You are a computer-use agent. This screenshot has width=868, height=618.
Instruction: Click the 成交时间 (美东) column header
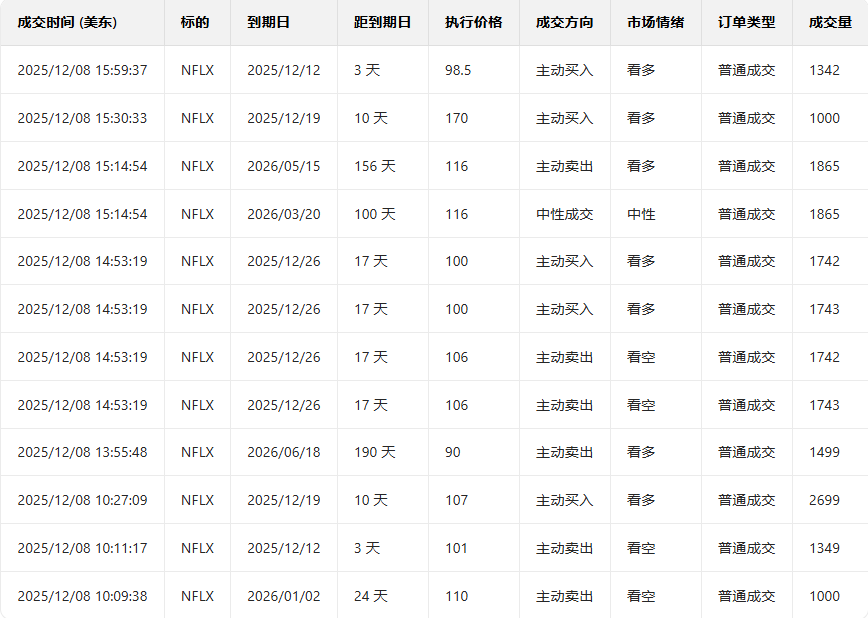(67, 22)
